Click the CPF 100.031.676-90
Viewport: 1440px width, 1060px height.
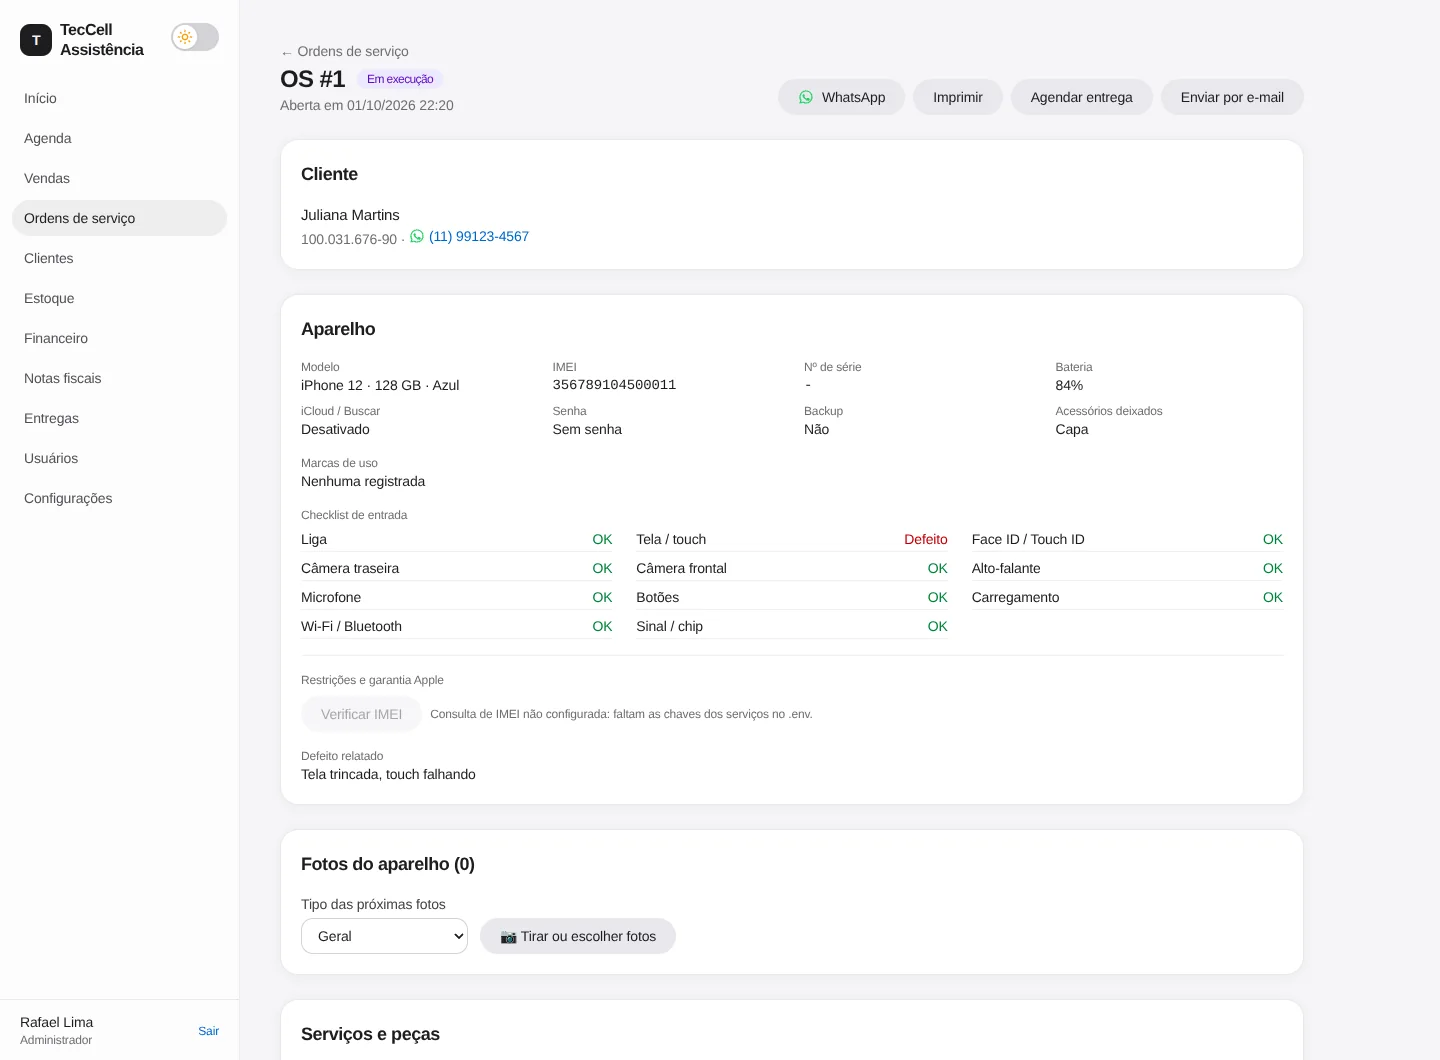click(349, 239)
